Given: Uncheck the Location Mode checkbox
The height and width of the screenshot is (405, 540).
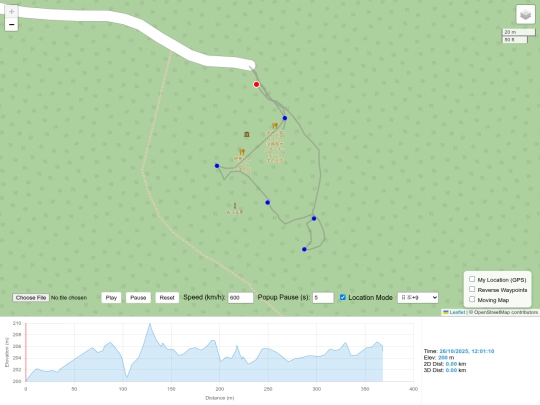Looking at the screenshot, I should [343, 297].
